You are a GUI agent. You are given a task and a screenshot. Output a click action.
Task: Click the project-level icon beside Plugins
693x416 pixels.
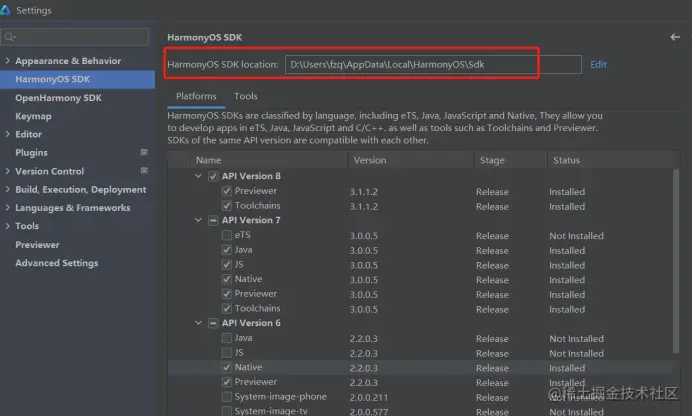click(144, 152)
